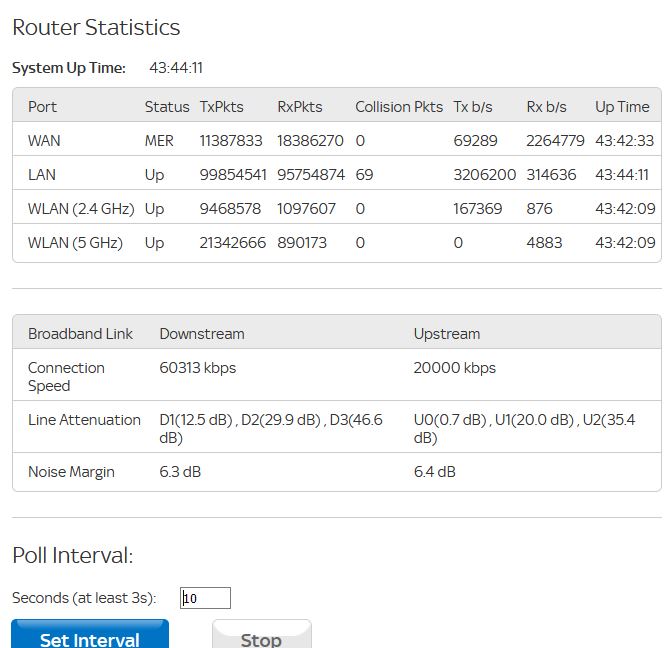Click the Collision Pkts column header

click(x=399, y=107)
